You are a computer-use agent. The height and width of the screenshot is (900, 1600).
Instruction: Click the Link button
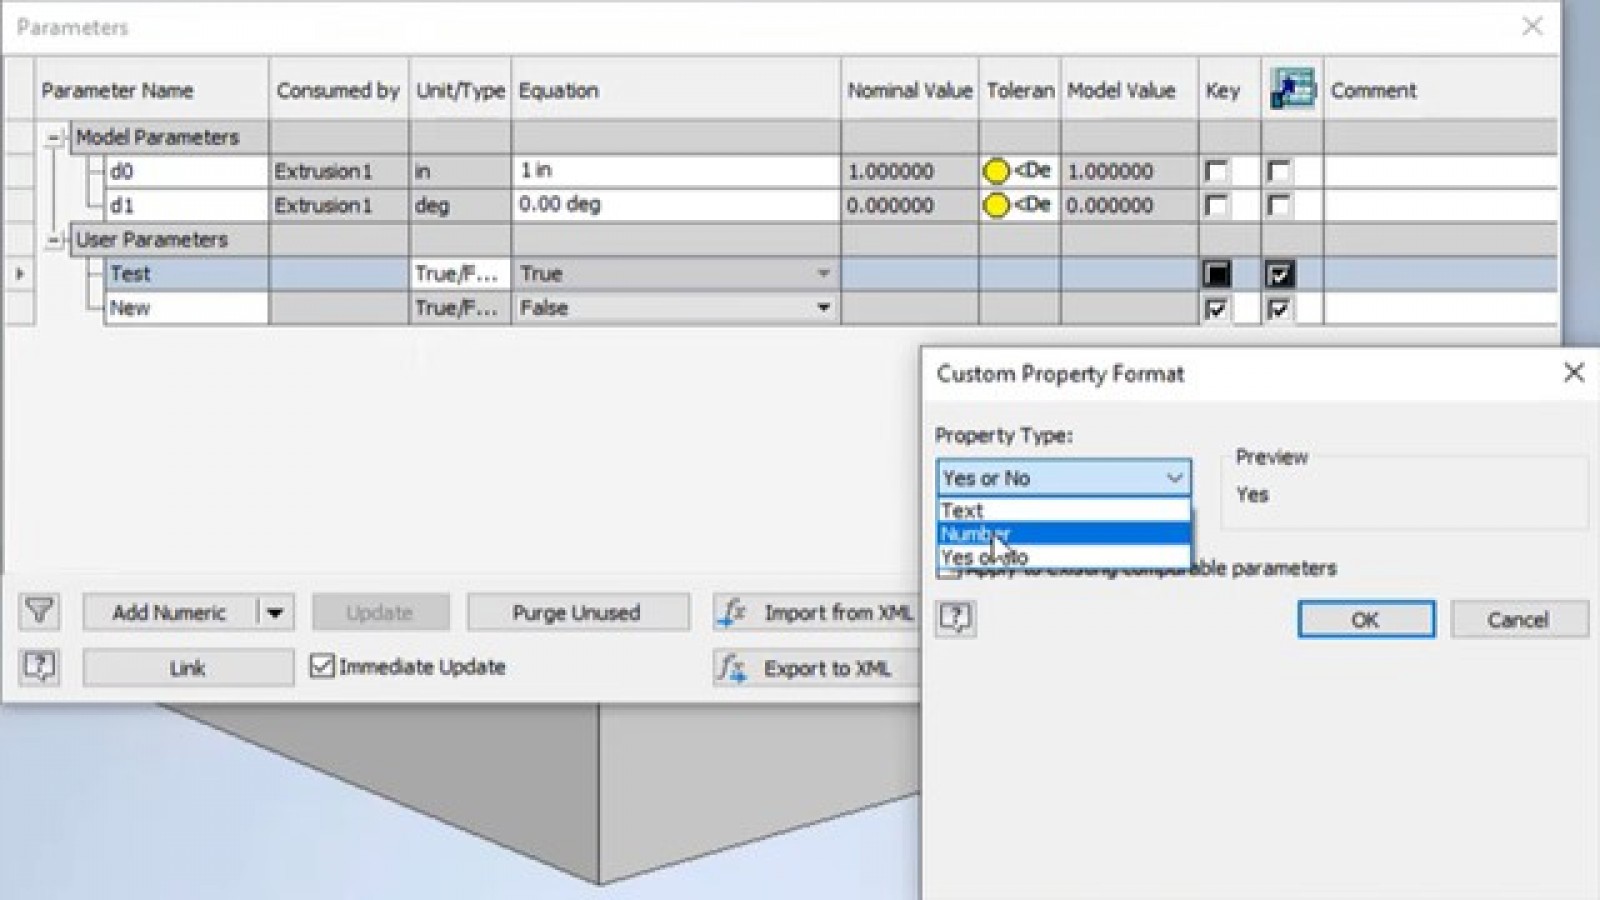188,667
